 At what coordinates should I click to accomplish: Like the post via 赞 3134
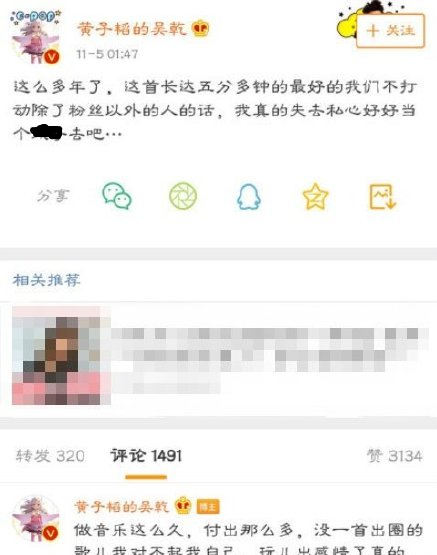tap(394, 456)
